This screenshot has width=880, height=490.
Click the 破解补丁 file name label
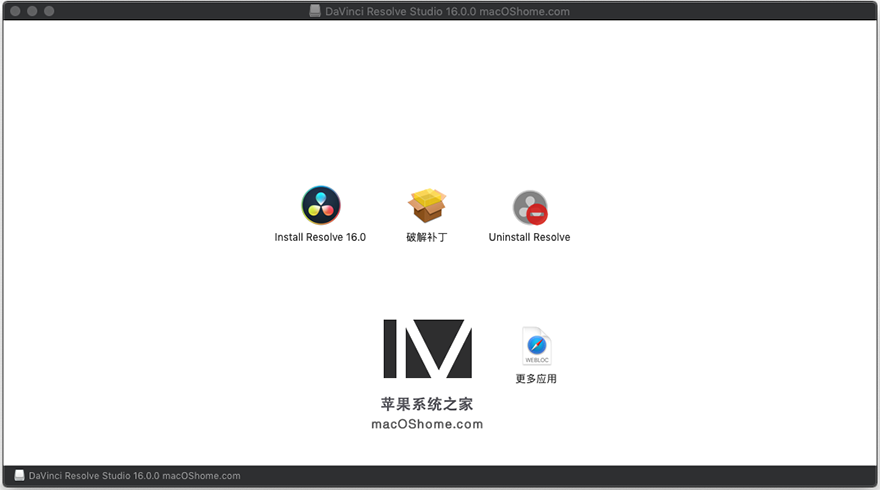point(427,237)
